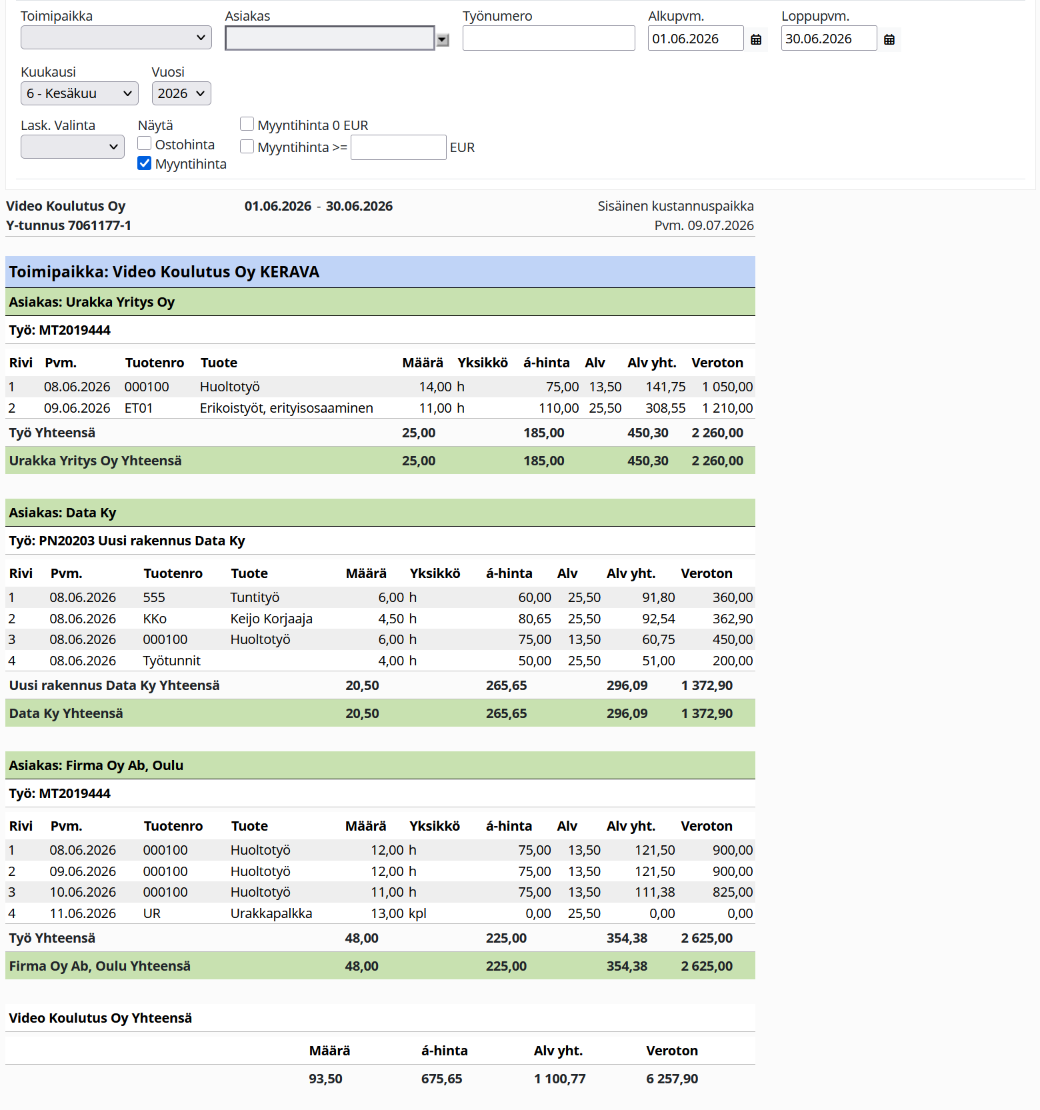
Task: Click the Alkupvm. date field
Action: tap(695, 38)
